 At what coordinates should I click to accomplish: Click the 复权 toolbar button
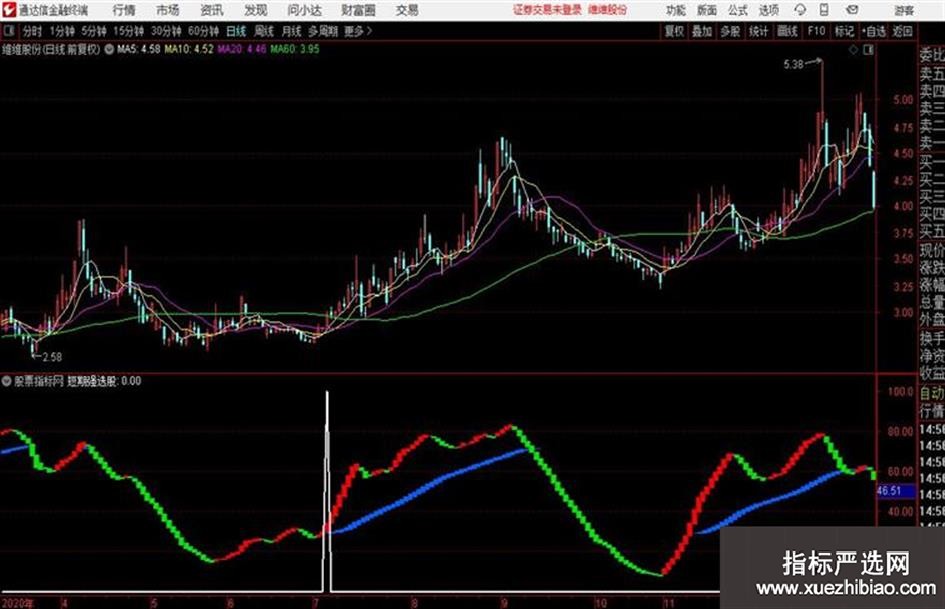(x=674, y=31)
